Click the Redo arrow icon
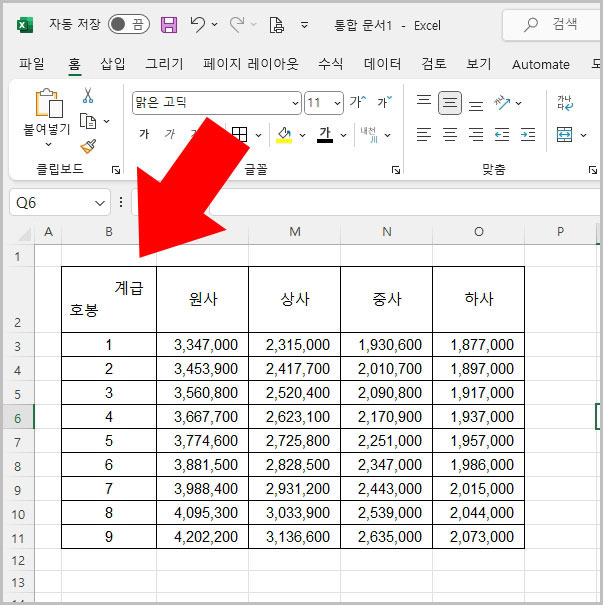This screenshot has width=603, height=605. click(x=237, y=25)
